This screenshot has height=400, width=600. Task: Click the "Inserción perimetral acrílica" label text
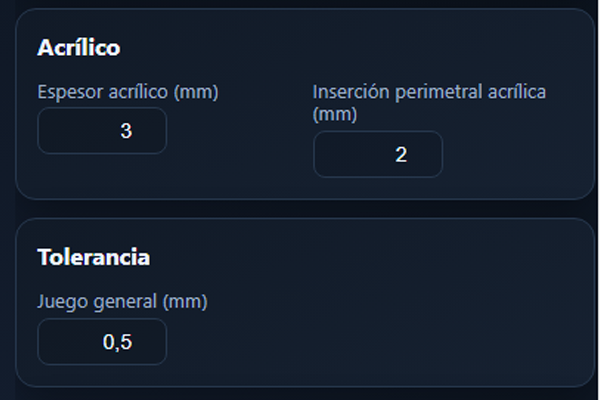tap(429, 92)
